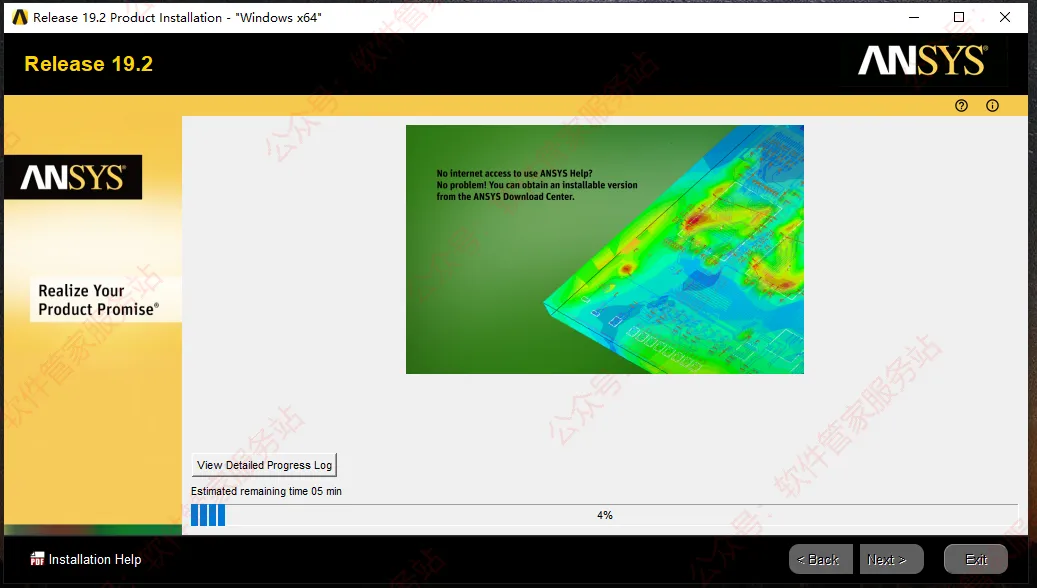The width and height of the screenshot is (1037, 588).
Task: Click the installation progress bar
Action: (604, 515)
